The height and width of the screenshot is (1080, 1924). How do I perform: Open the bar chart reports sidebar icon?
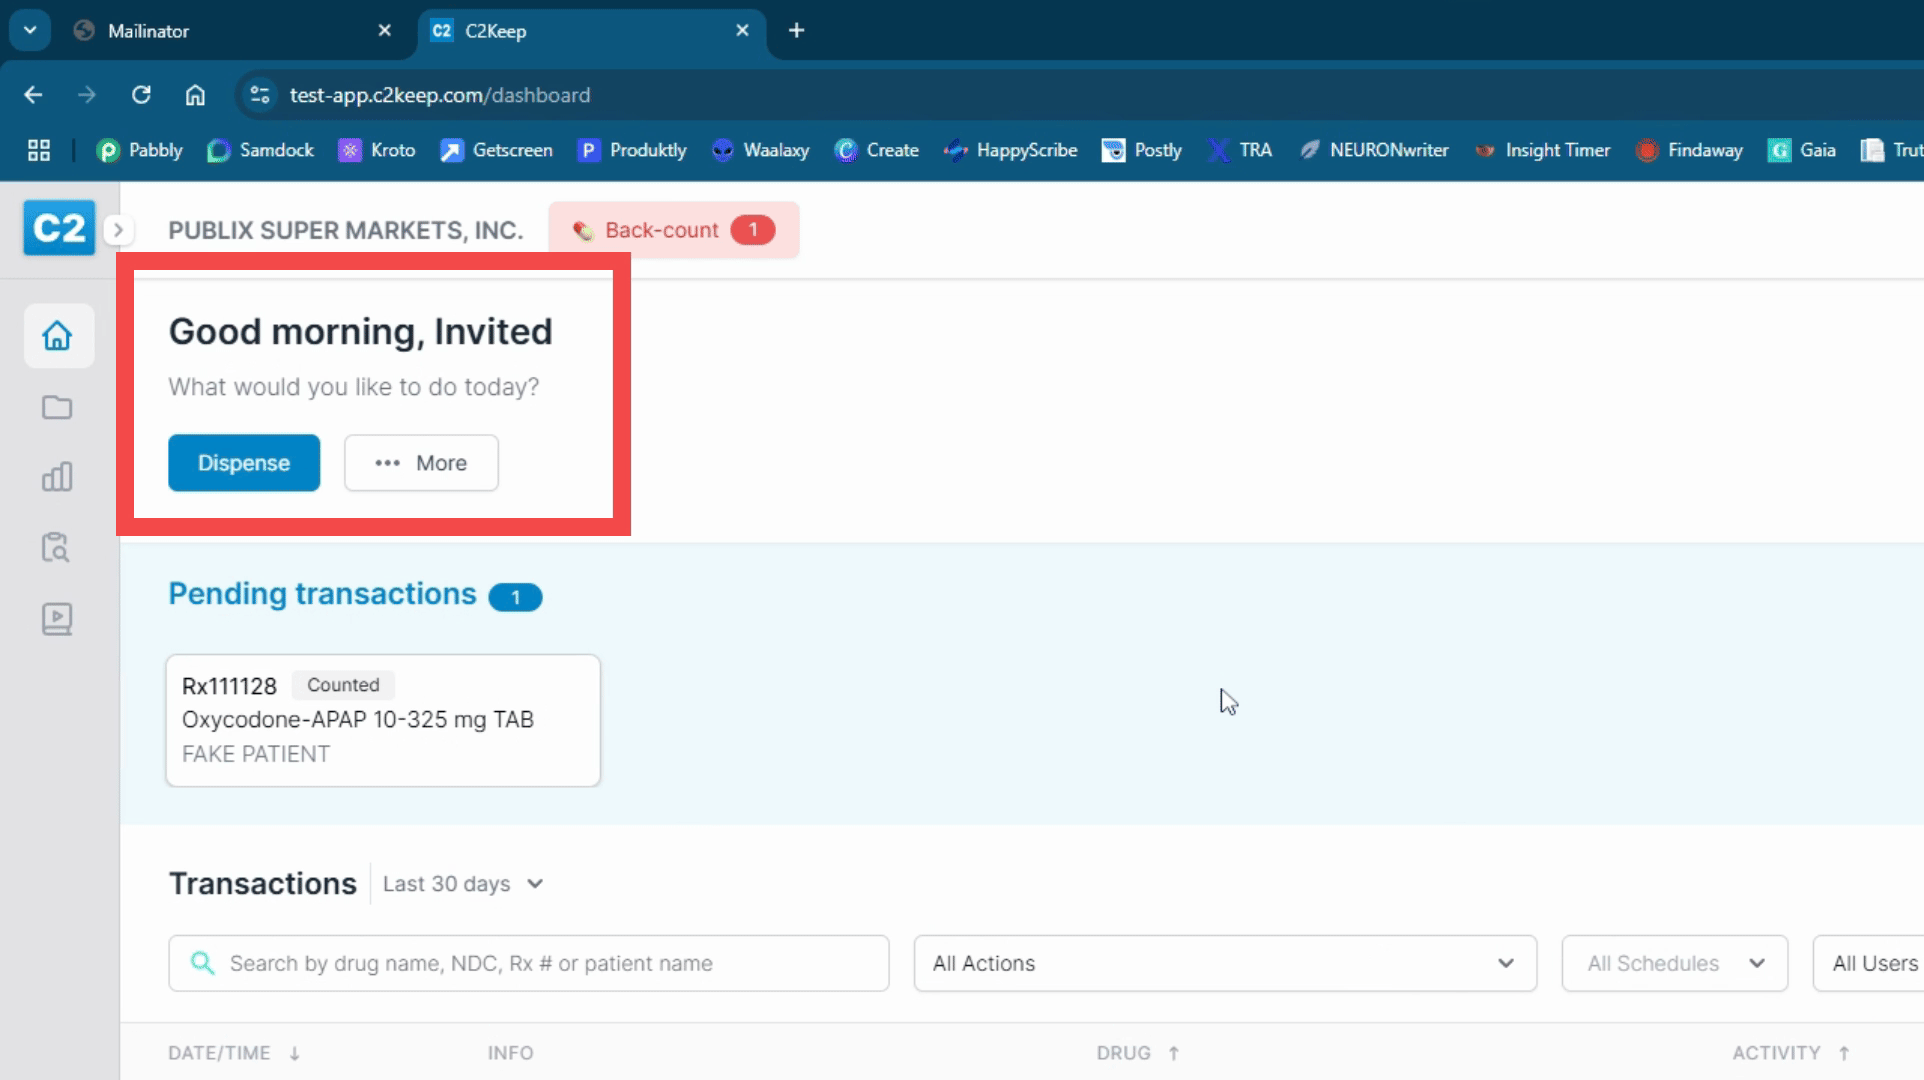(57, 476)
